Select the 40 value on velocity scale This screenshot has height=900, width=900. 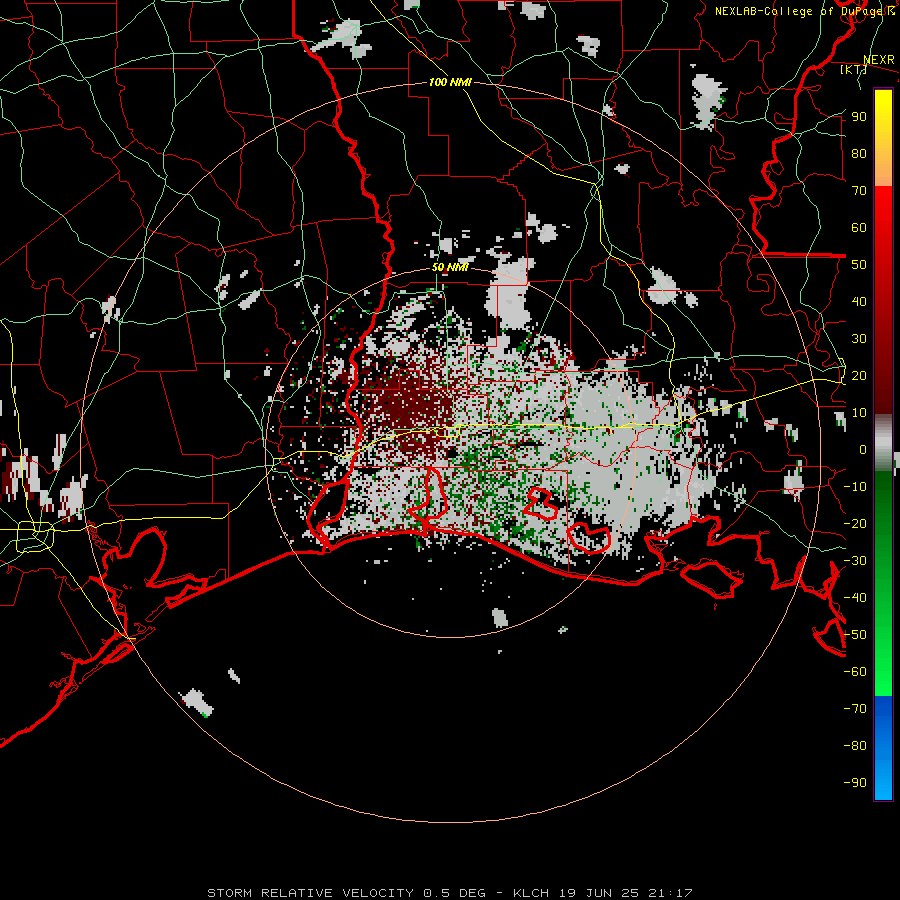859,301
